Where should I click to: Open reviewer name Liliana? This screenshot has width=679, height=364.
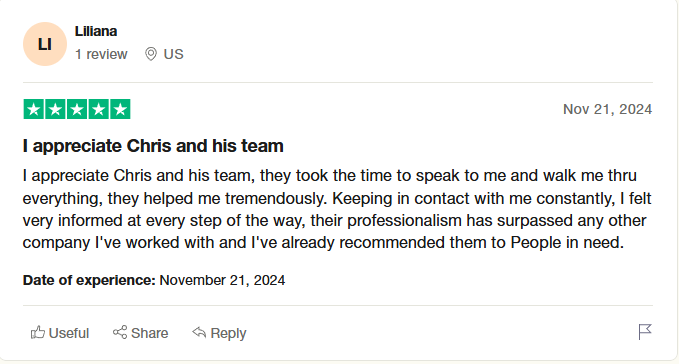(x=96, y=31)
